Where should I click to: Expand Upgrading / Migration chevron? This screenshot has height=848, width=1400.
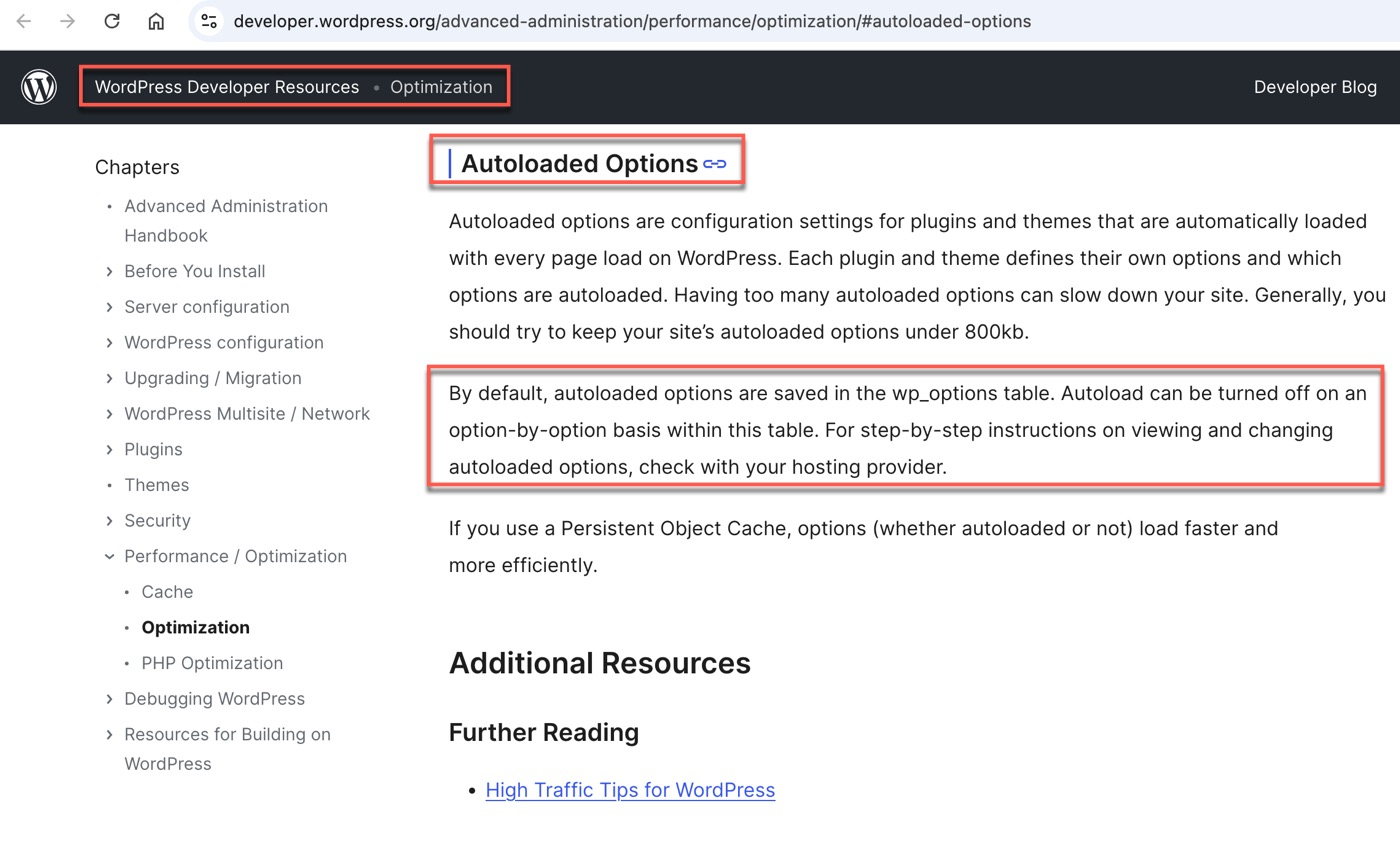coord(109,378)
